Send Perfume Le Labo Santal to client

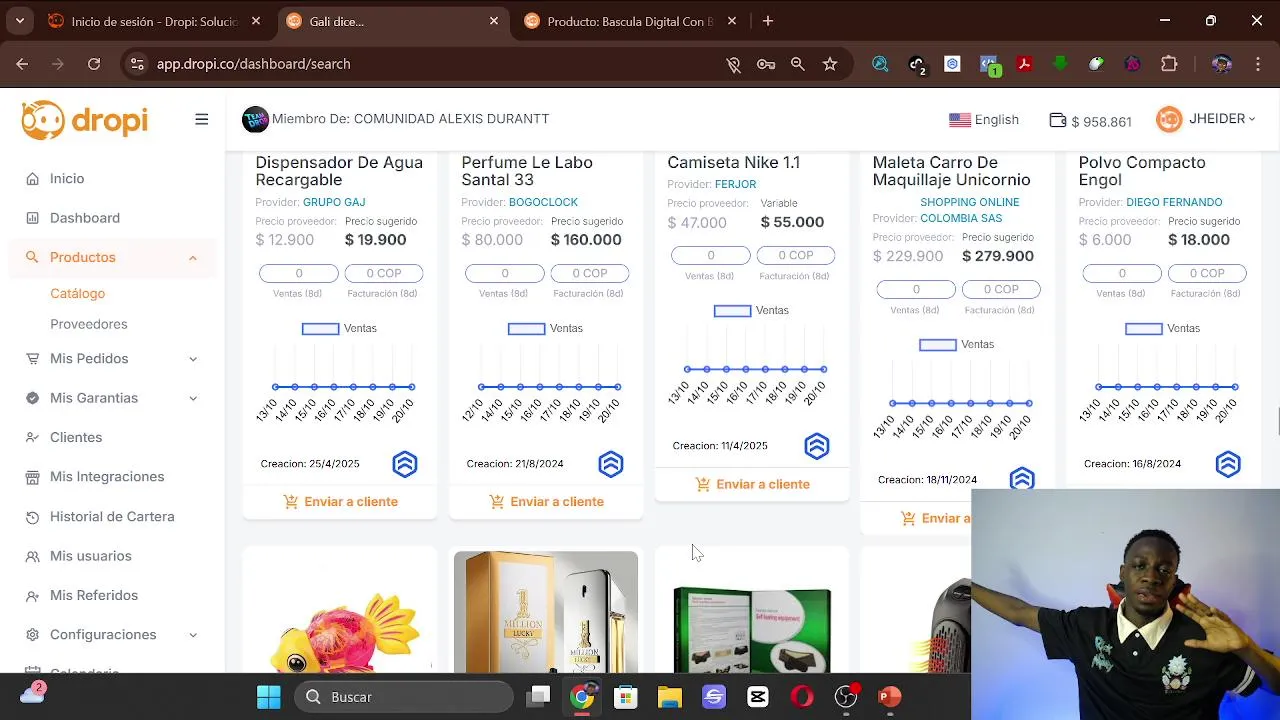point(546,502)
